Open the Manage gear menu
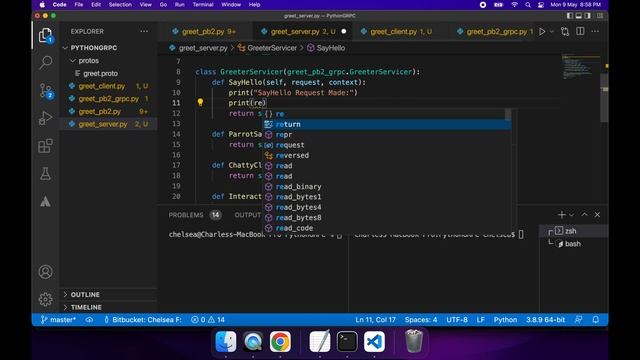Viewport: 640px width, 360px height. 45,300
